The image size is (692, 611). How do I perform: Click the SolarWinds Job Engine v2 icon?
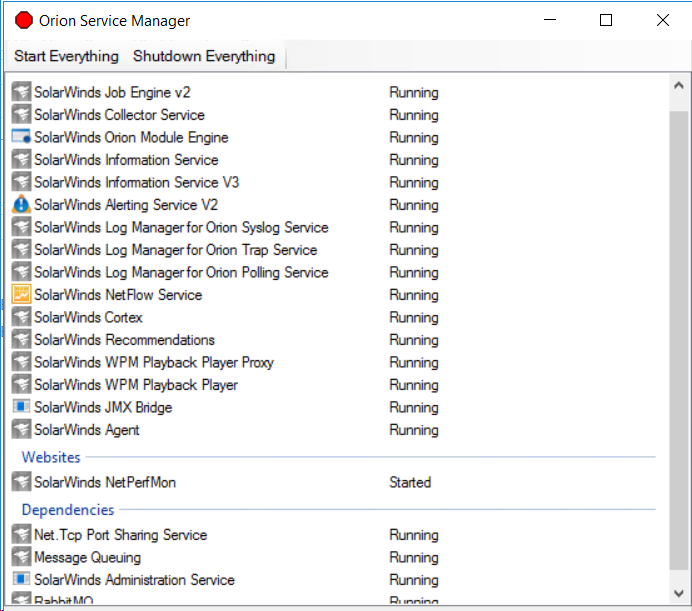22,92
